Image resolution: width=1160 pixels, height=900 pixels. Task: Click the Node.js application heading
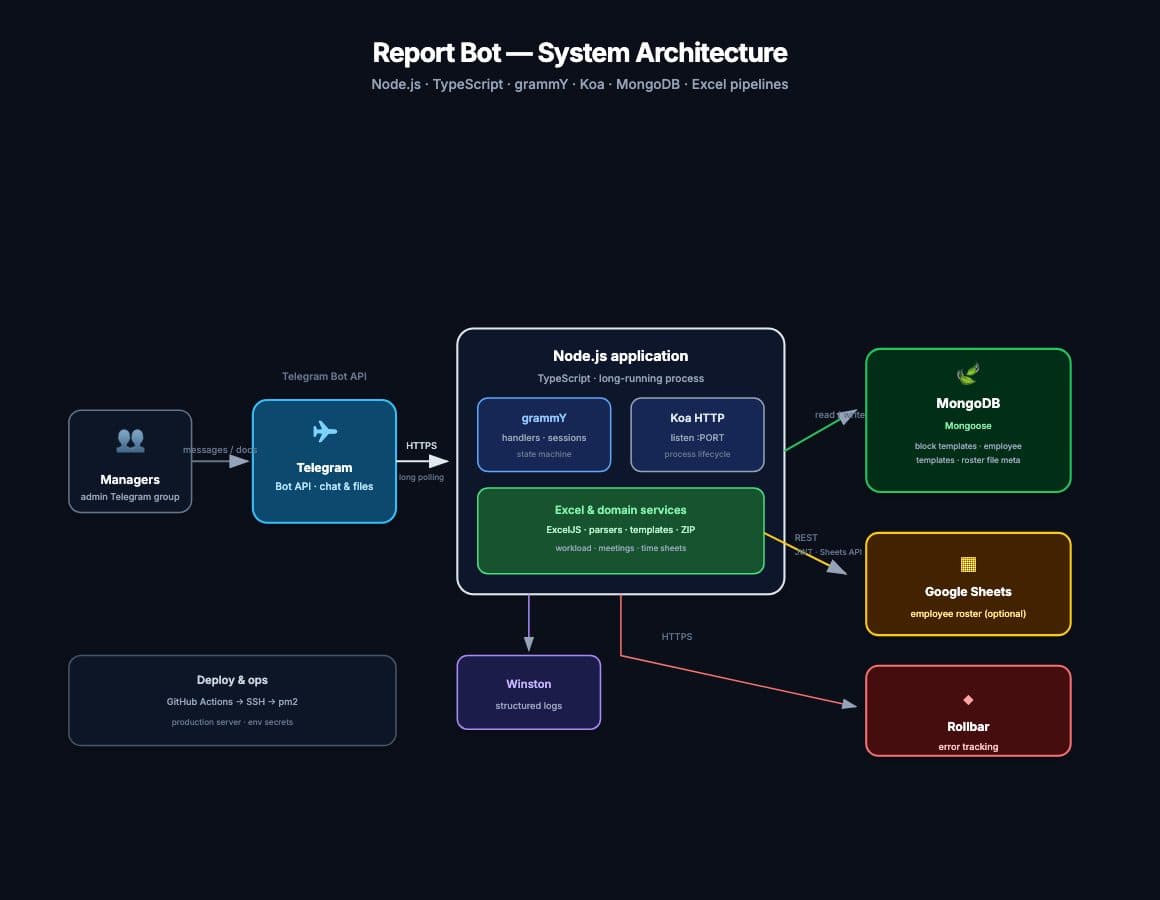621,356
